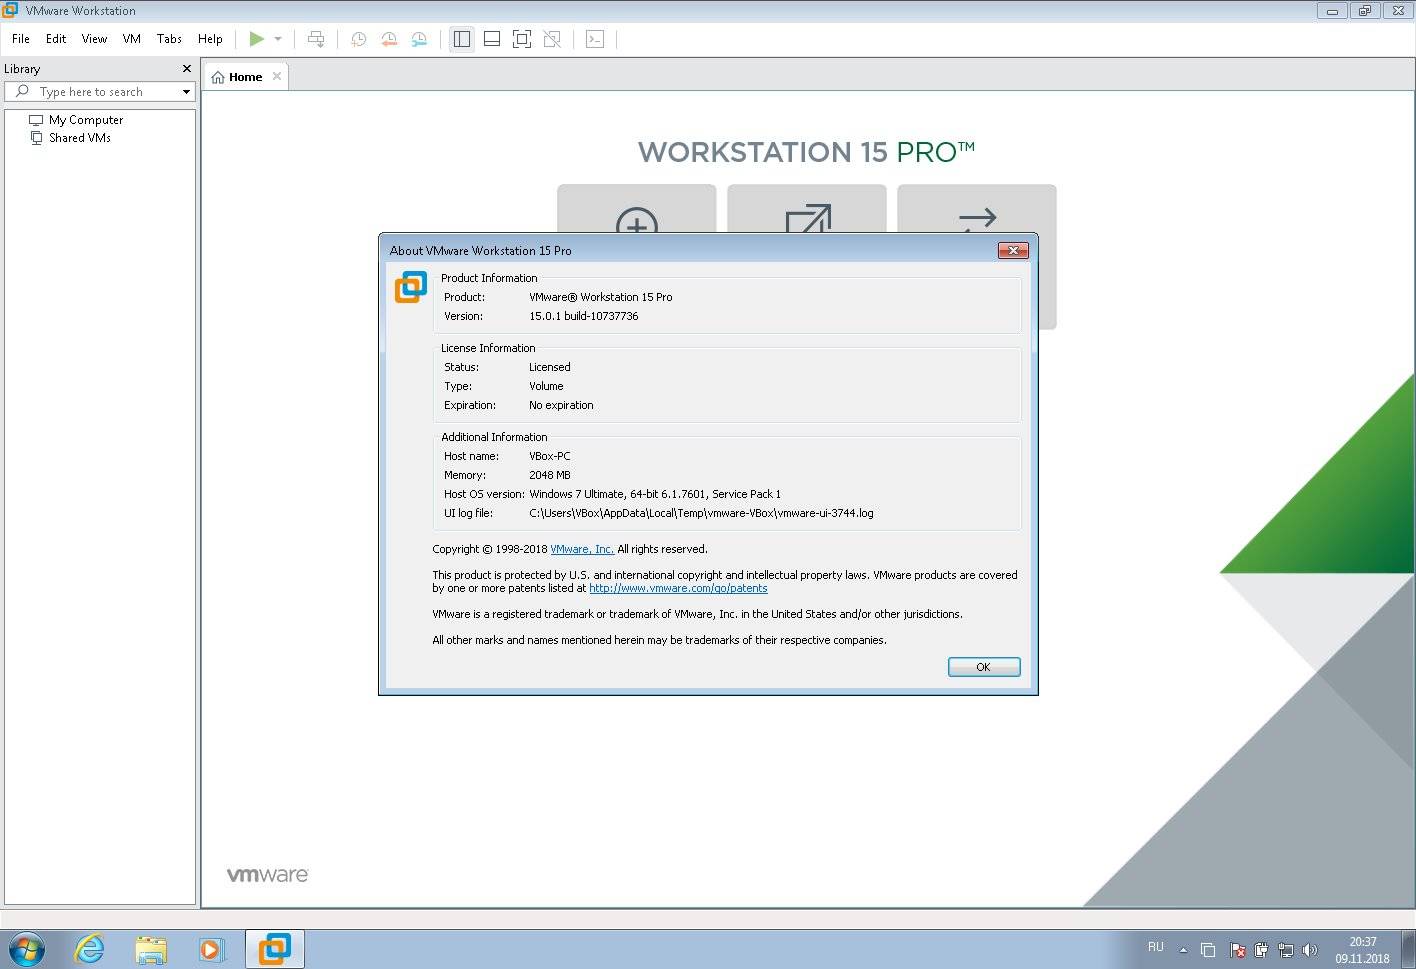
Task: Click the Enter Full Screen toolbar icon
Action: point(522,39)
